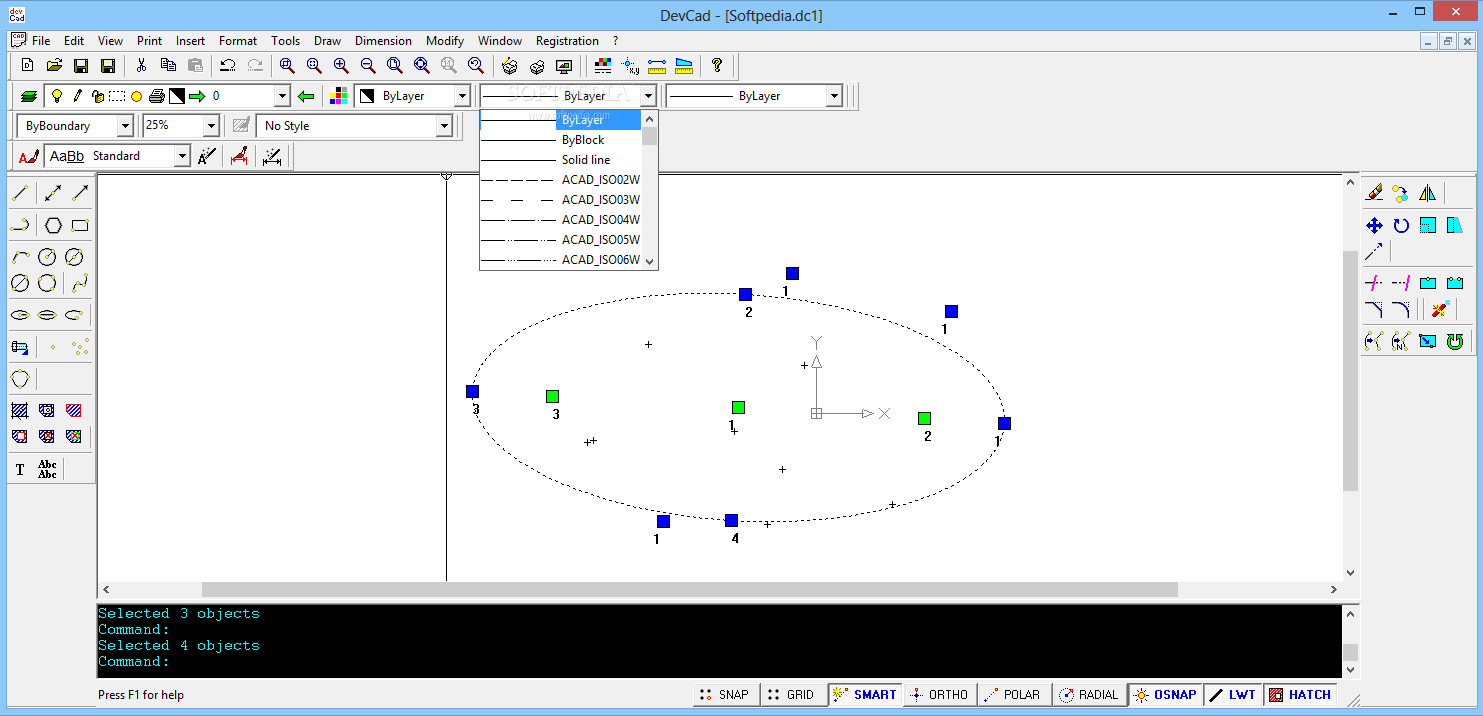This screenshot has height=716, width=1483.
Task: Select the multiline text 'Abc Abc' tool
Action: click(x=47, y=469)
